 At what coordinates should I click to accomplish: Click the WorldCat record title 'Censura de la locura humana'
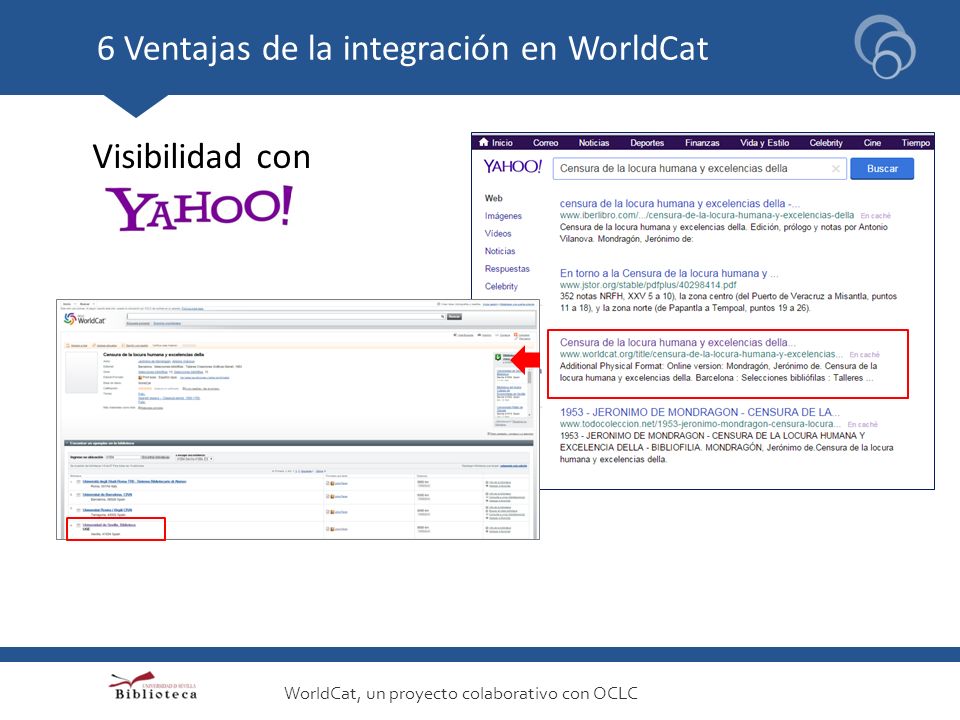click(x=153, y=354)
